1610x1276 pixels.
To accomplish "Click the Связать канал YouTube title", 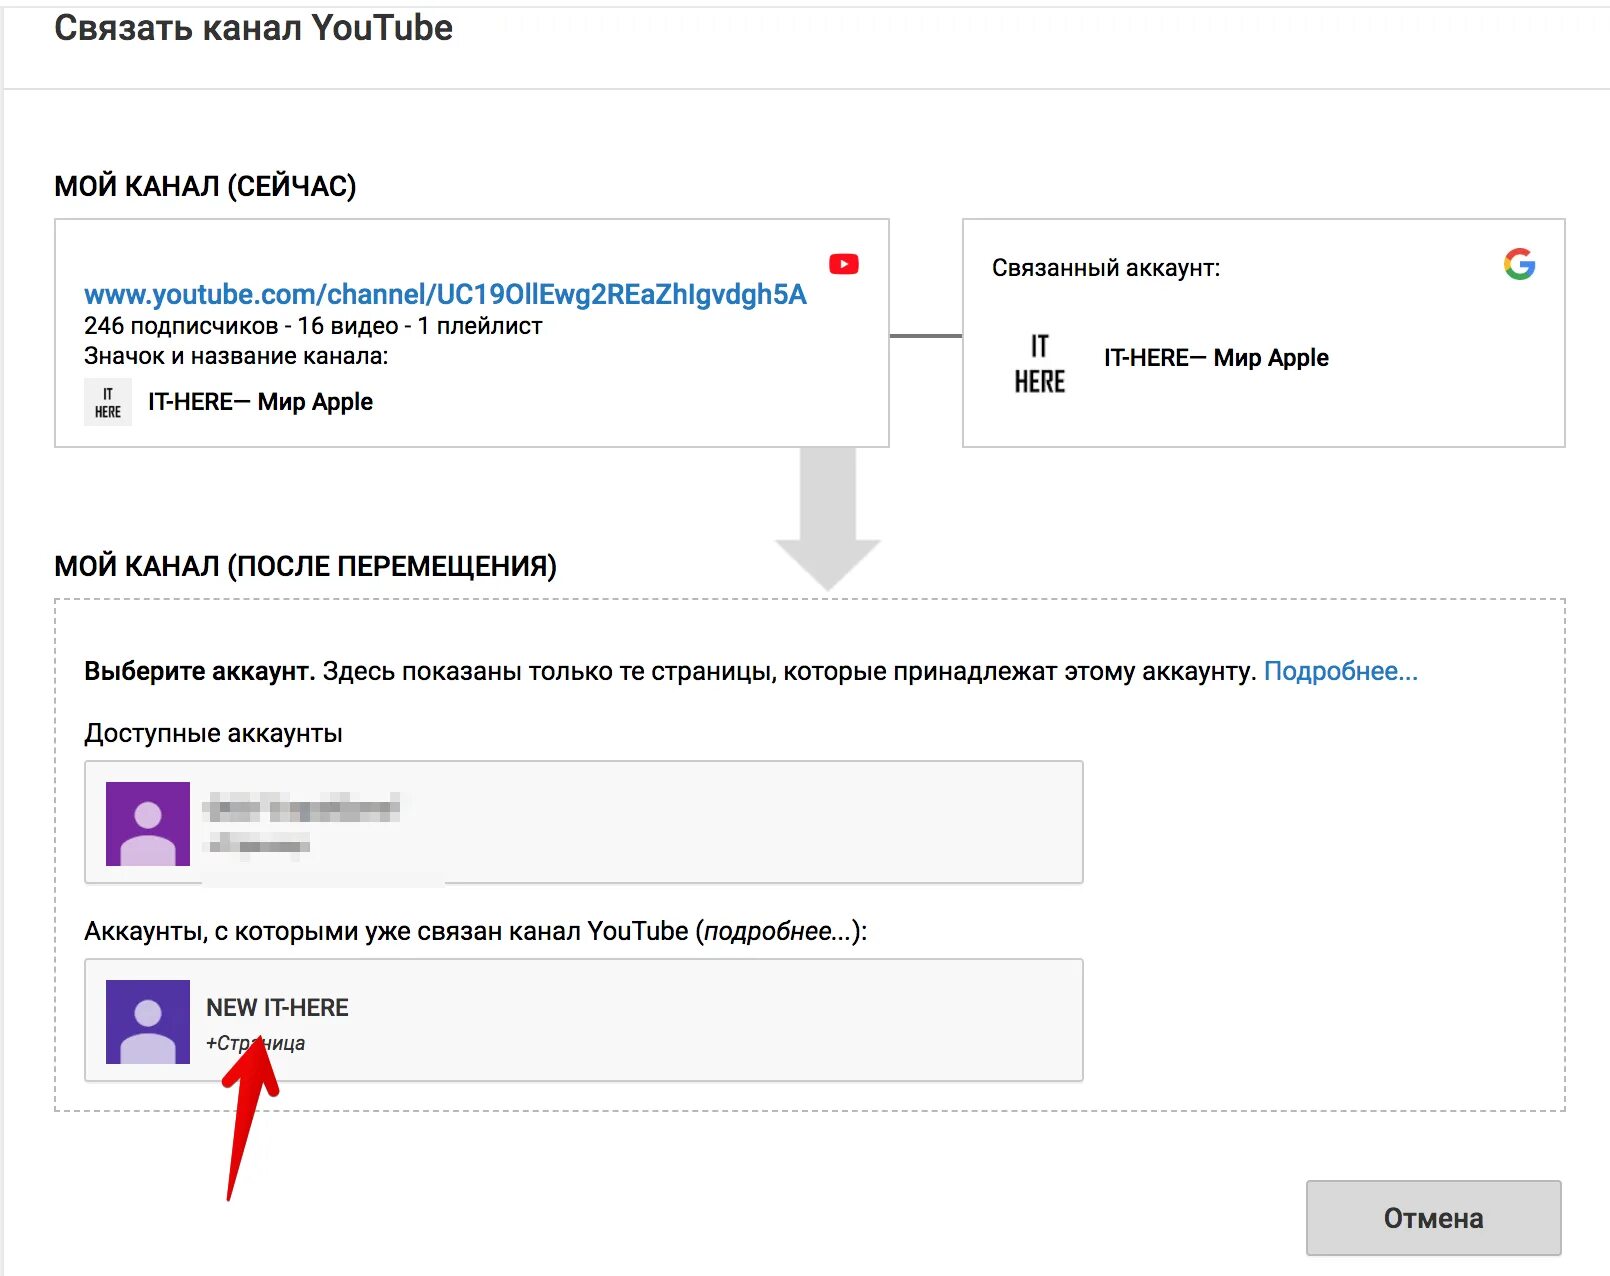I will point(253,28).
